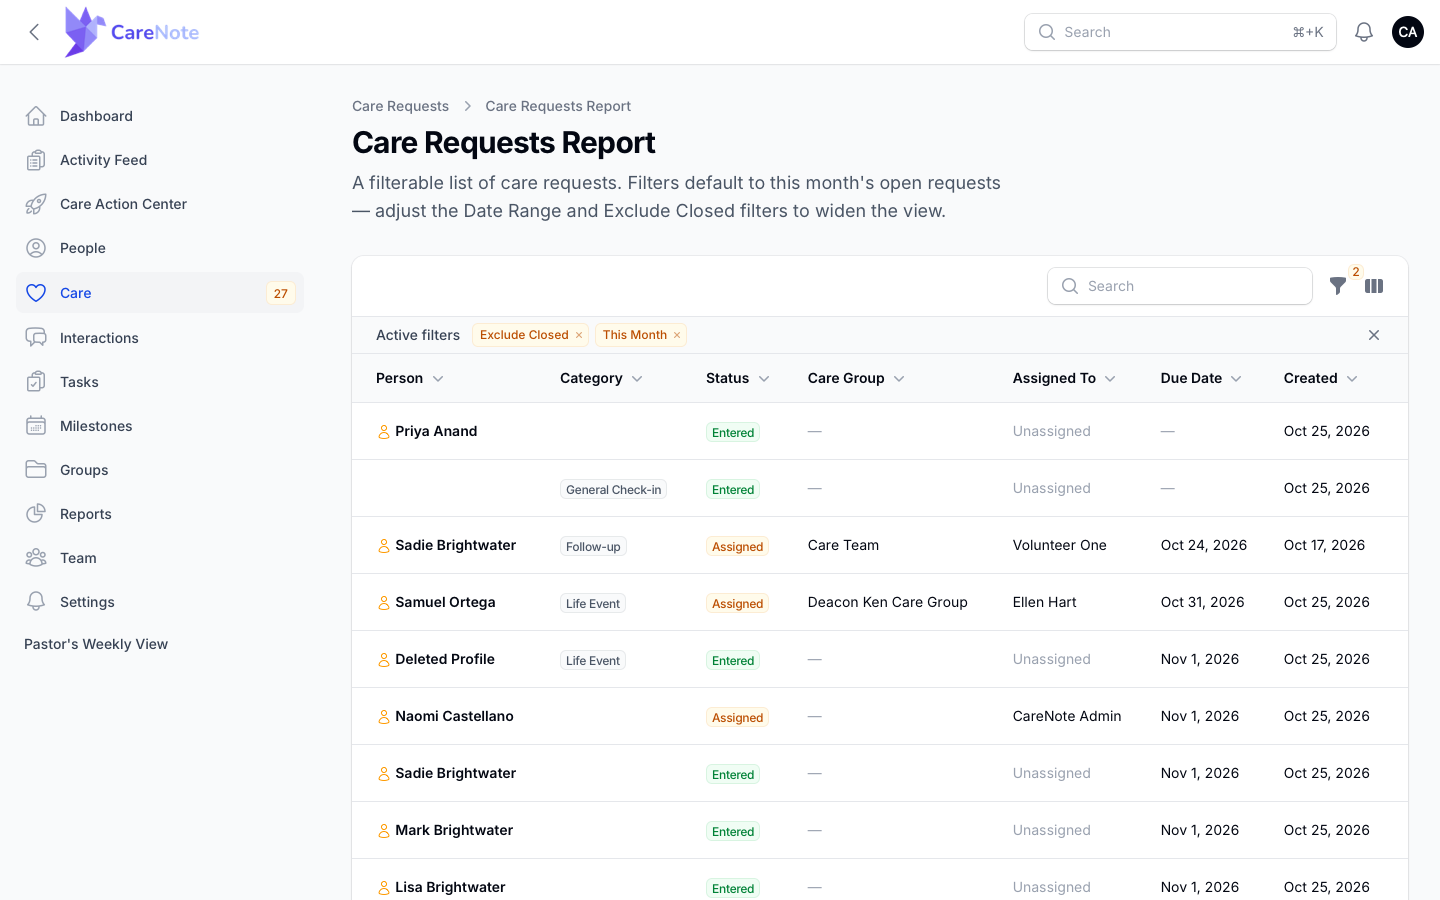Screen dimensions: 1440x900
Task: Clear all active filters with the X
Action: pos(1374,335)
